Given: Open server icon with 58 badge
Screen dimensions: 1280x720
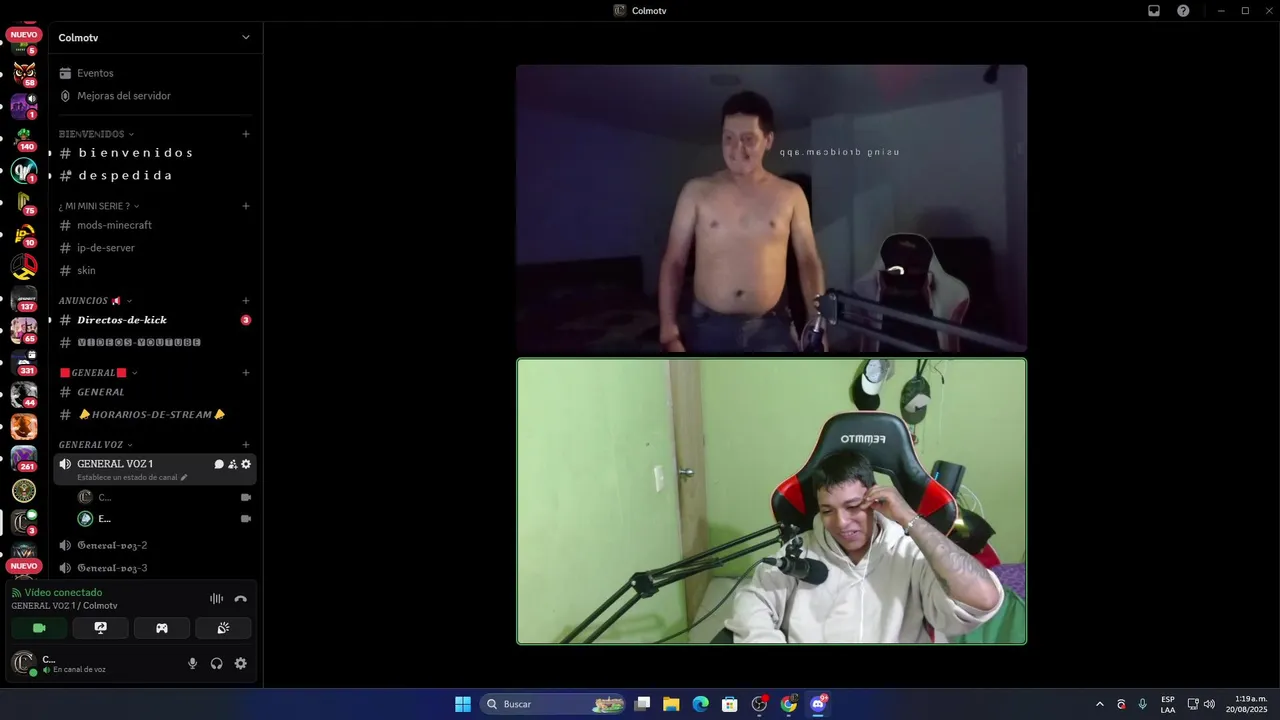Looking at the screenshot, I should pyautogui.click(x=24, y=74).
